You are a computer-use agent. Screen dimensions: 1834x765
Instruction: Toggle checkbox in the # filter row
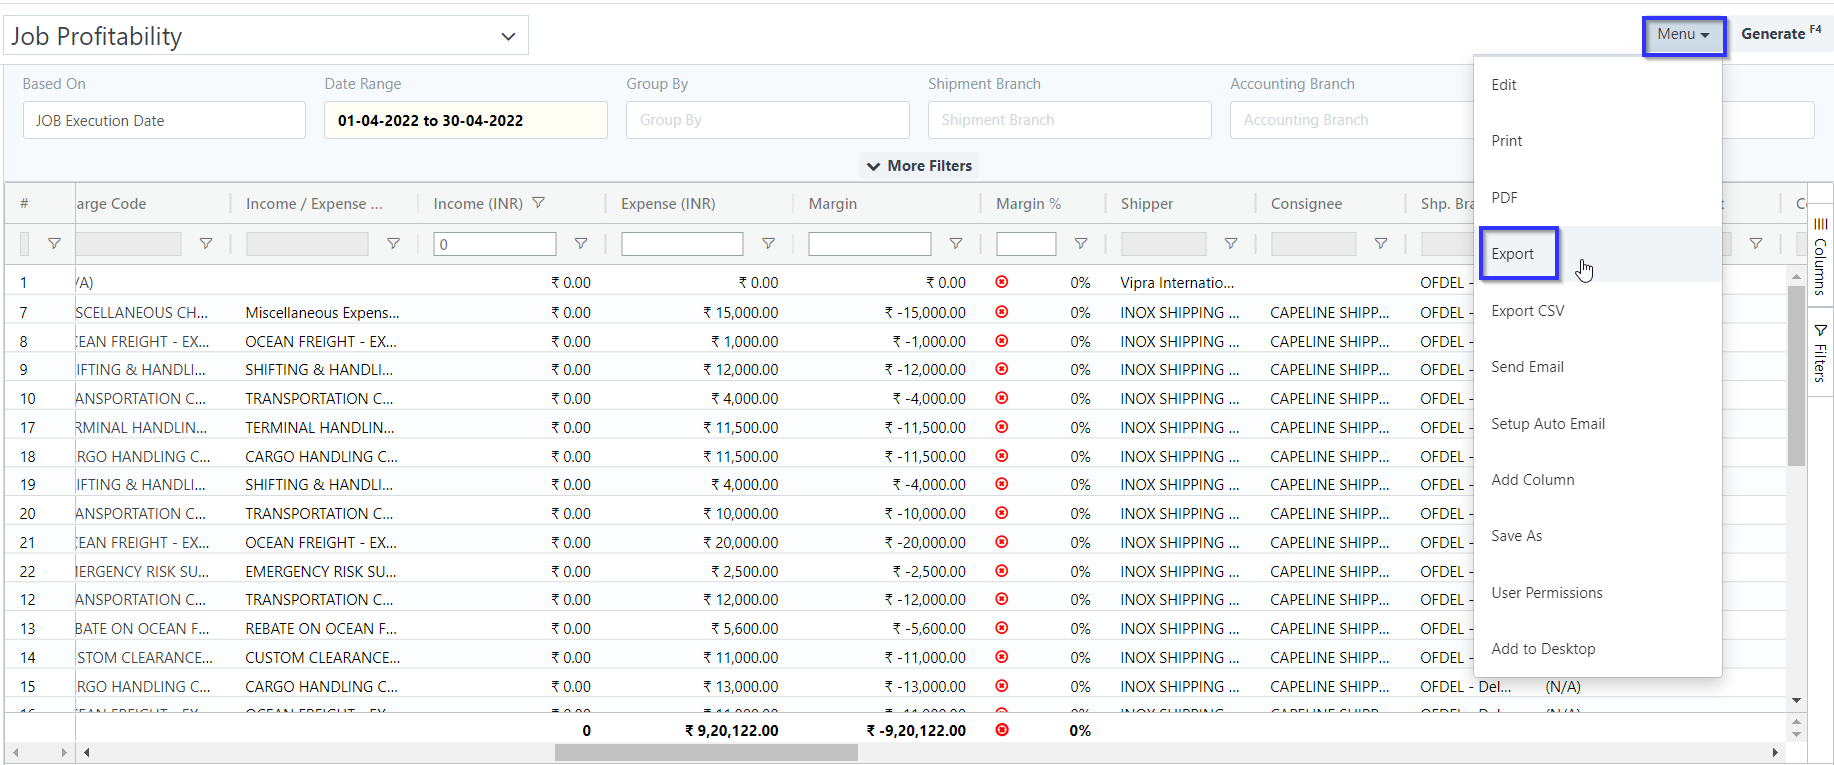[x=25, y=244]
